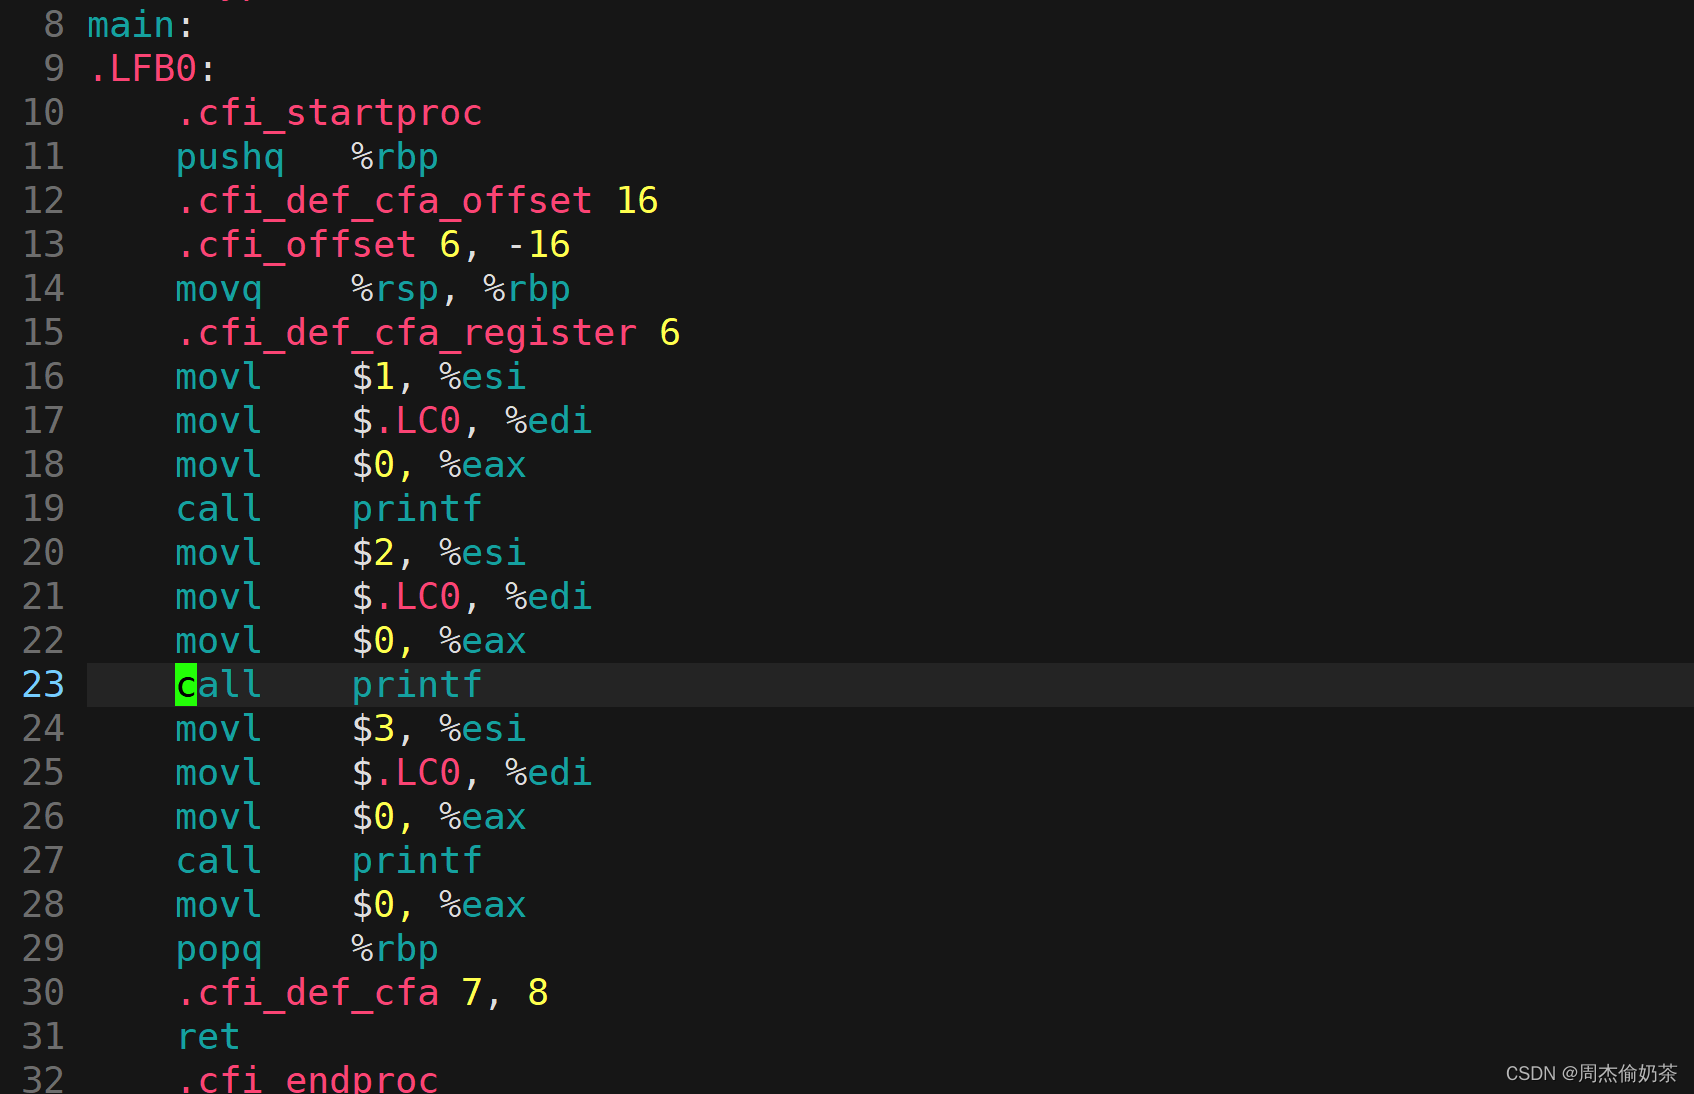Click the $1 operand on line 16
This screenshot has height=1094, width=1694.
click(374, 377)
